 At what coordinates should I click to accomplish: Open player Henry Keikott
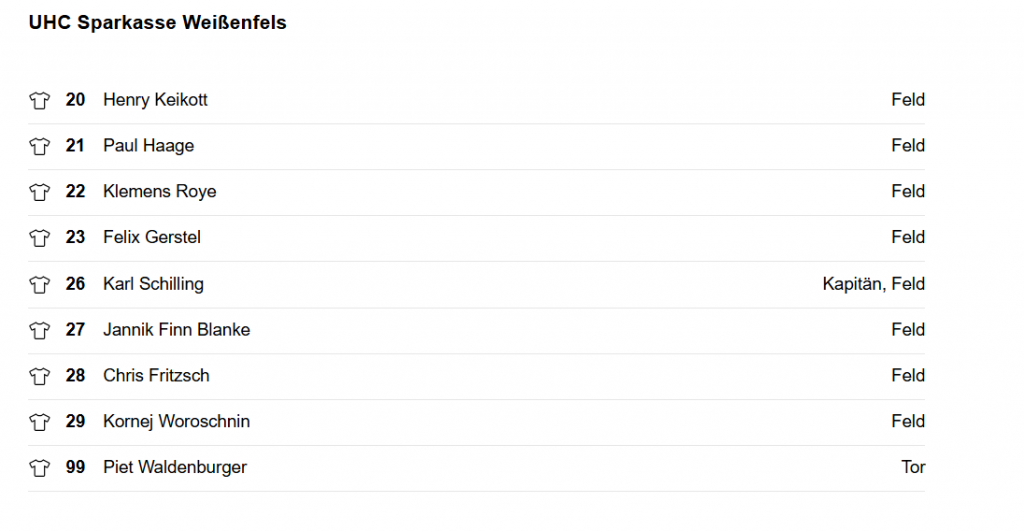click(155, 100)
